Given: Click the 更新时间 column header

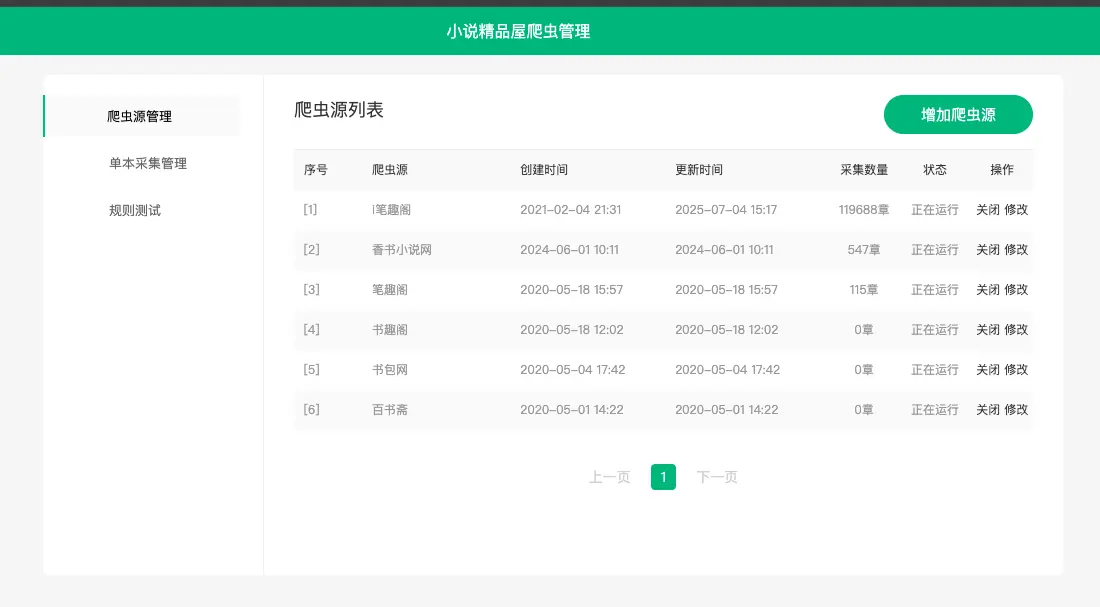Looking at the screenshot, I should tap(699, 170).
